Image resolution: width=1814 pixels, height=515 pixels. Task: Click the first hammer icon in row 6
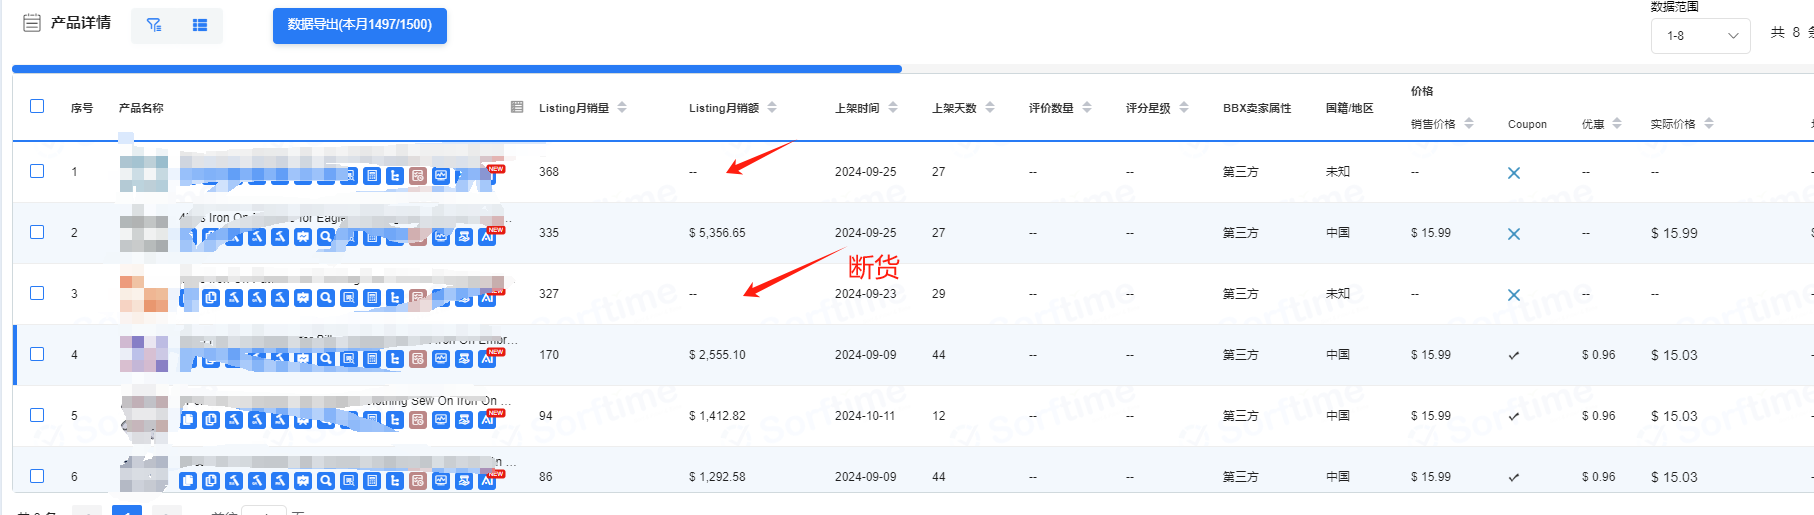pos(234,481)
